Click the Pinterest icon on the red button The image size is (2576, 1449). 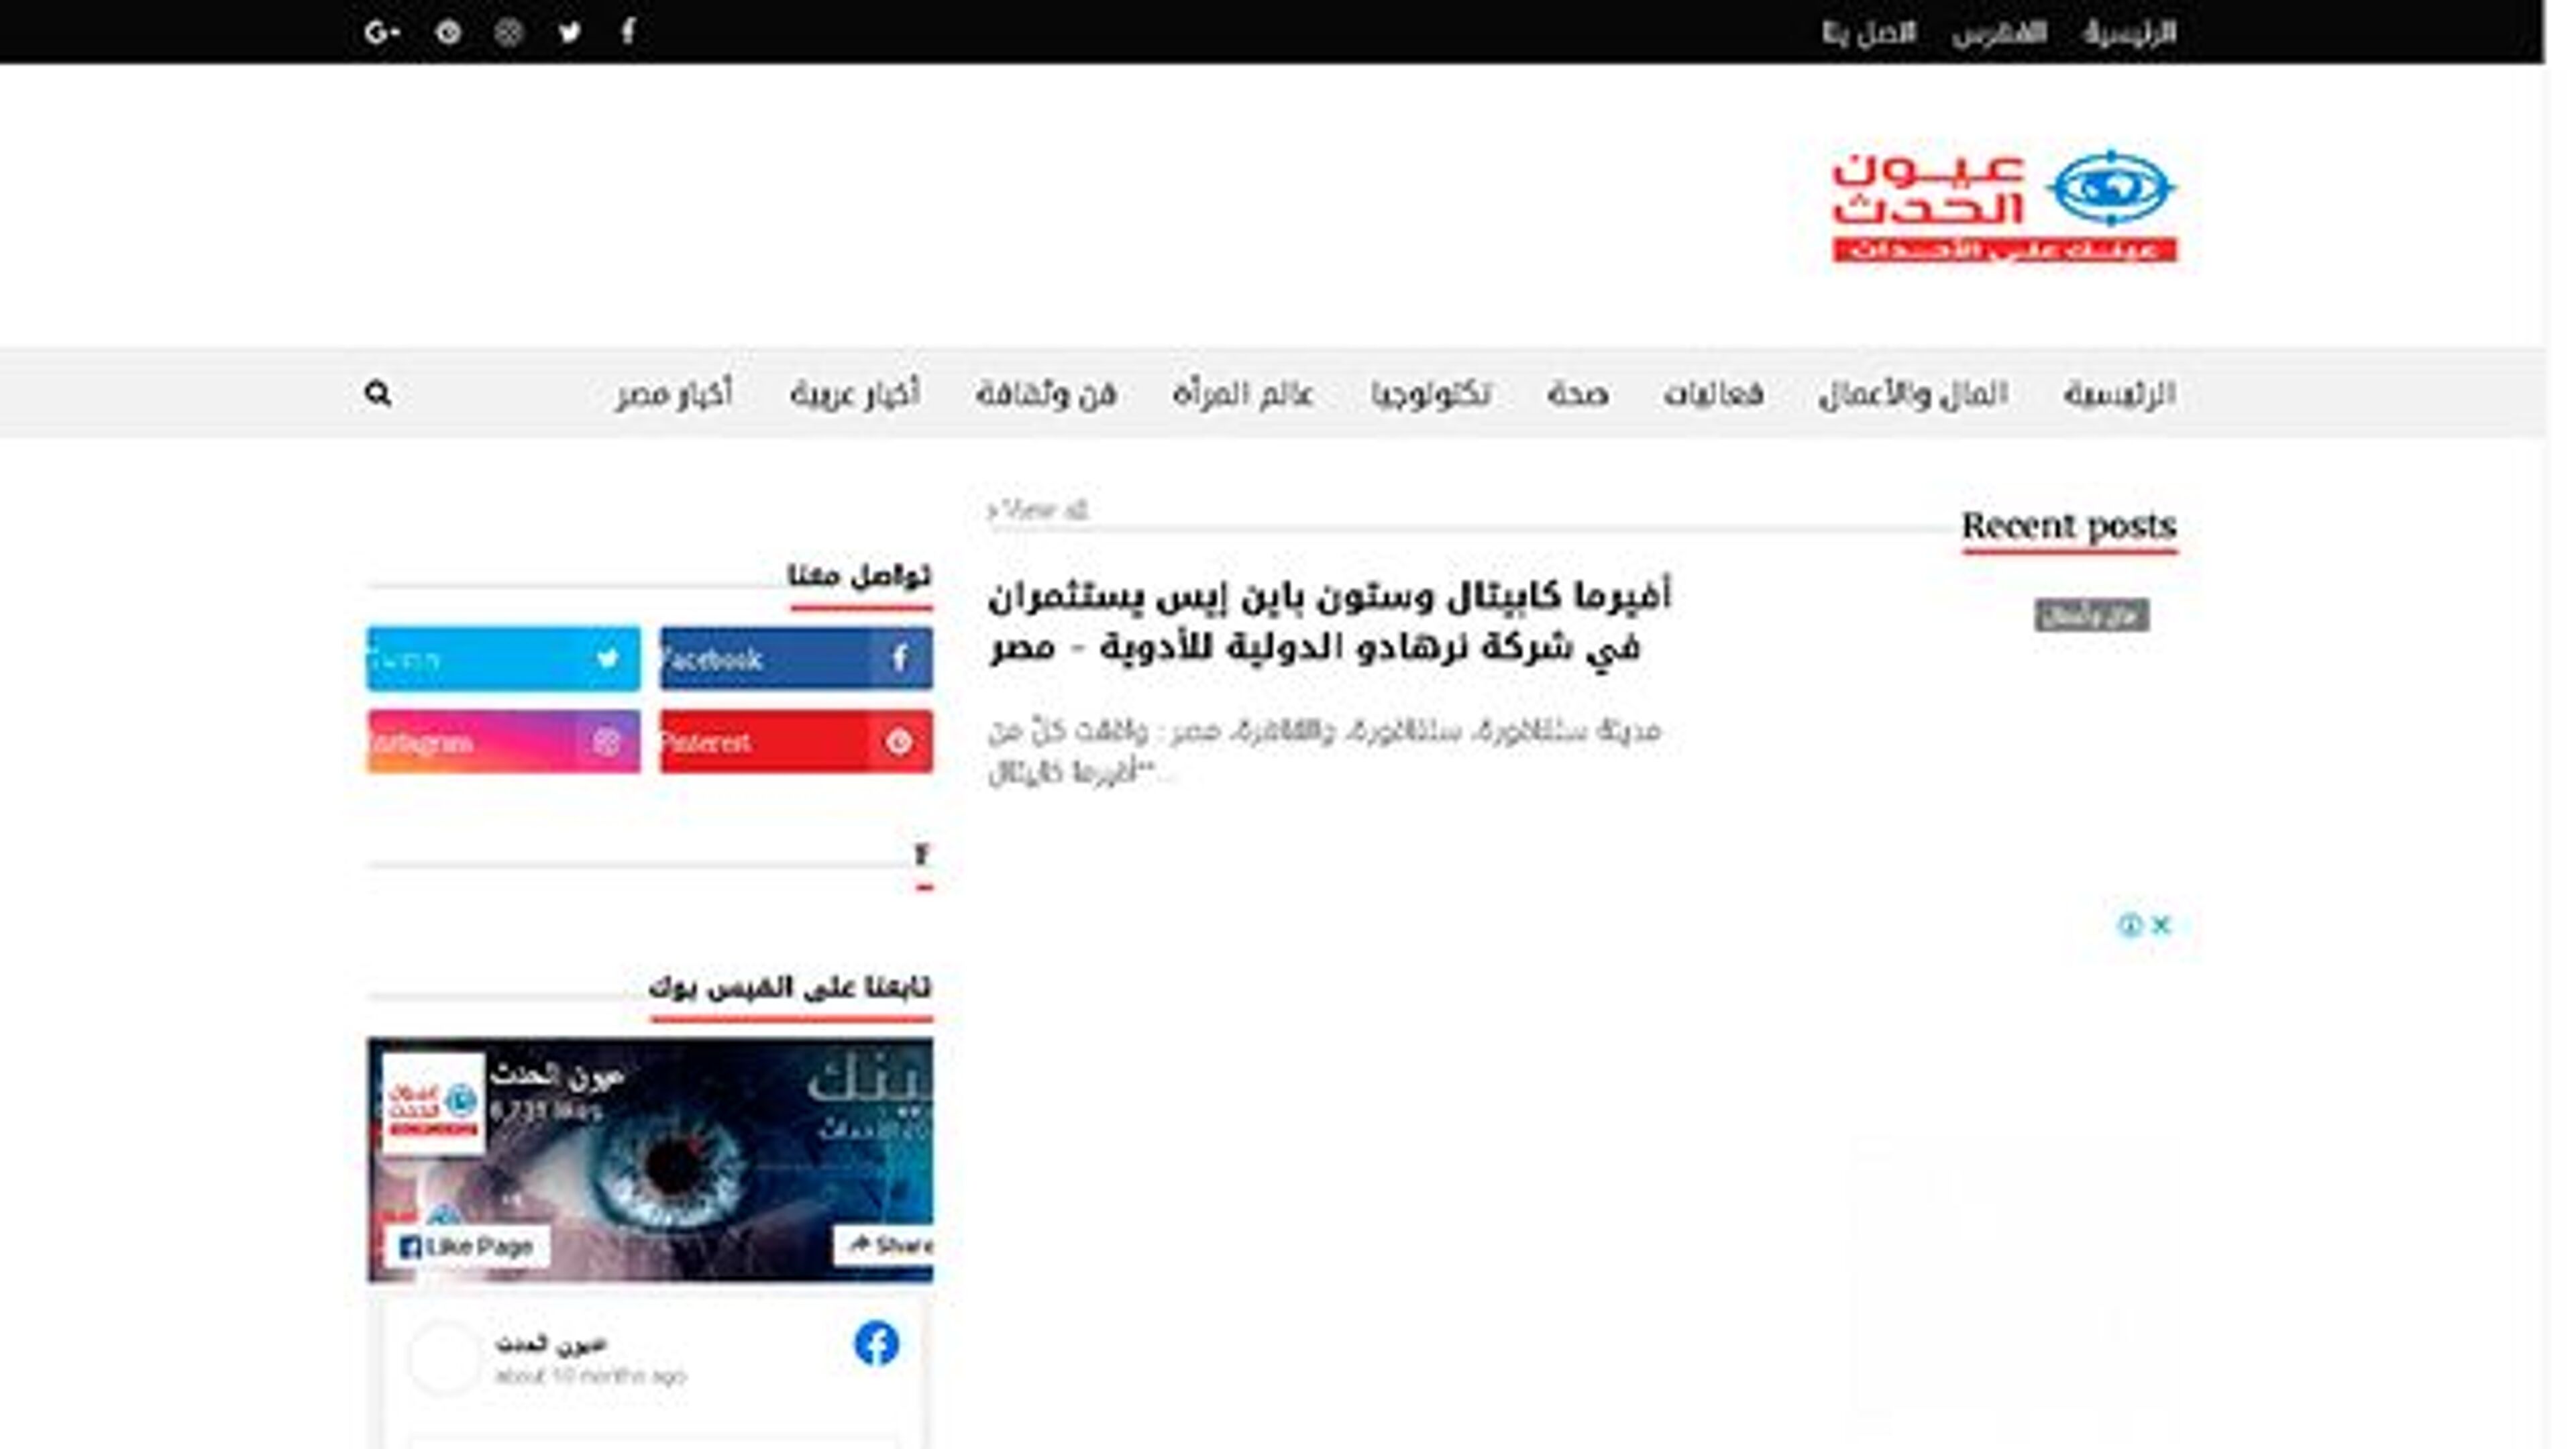tap(899, 742)
